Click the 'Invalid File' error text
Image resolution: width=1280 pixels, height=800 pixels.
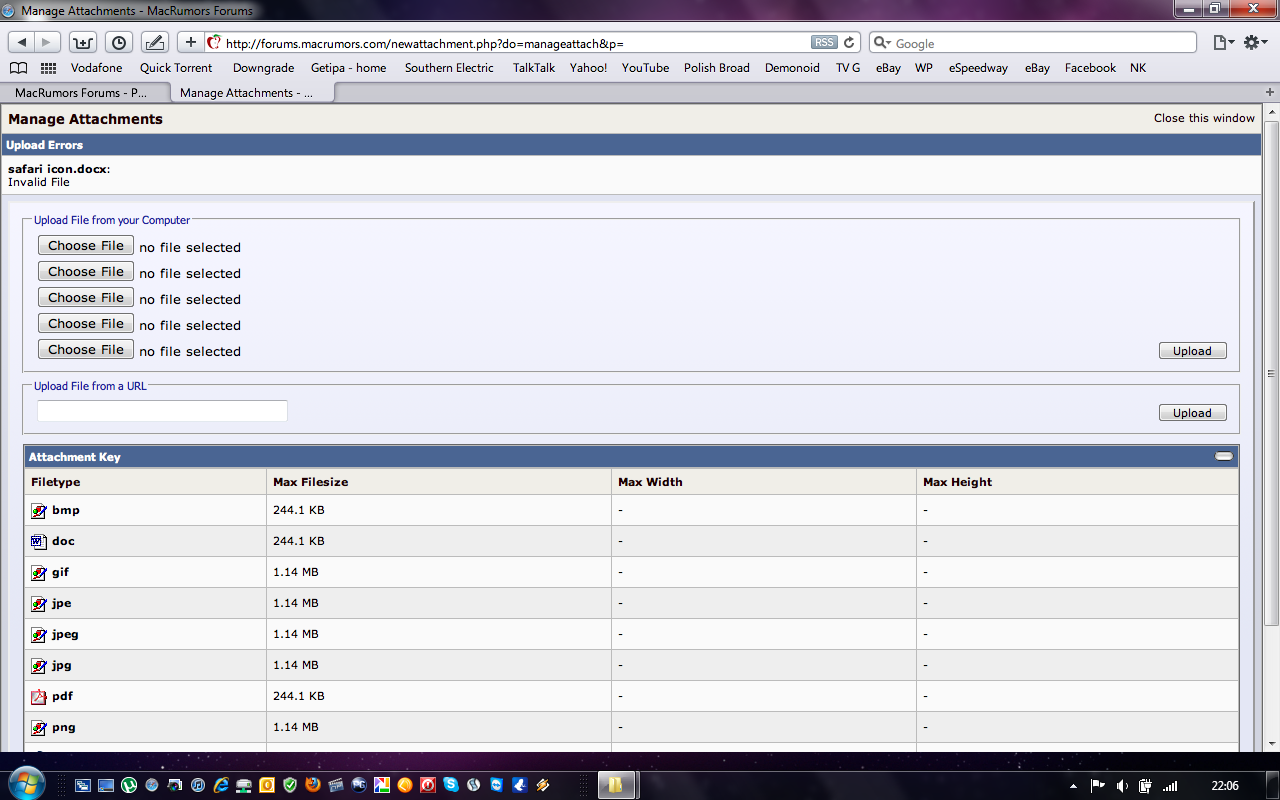click(x=39, y=182)
